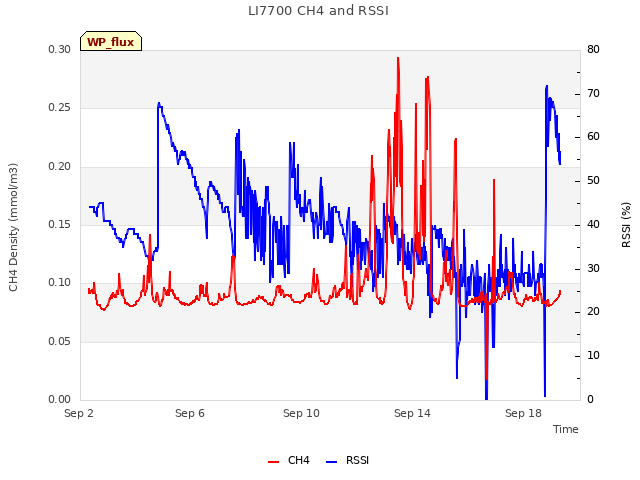Click the tallest red CH4 peak near Sep 13
The height and width of the screenshot is (480, 640).
pos(398,59)
